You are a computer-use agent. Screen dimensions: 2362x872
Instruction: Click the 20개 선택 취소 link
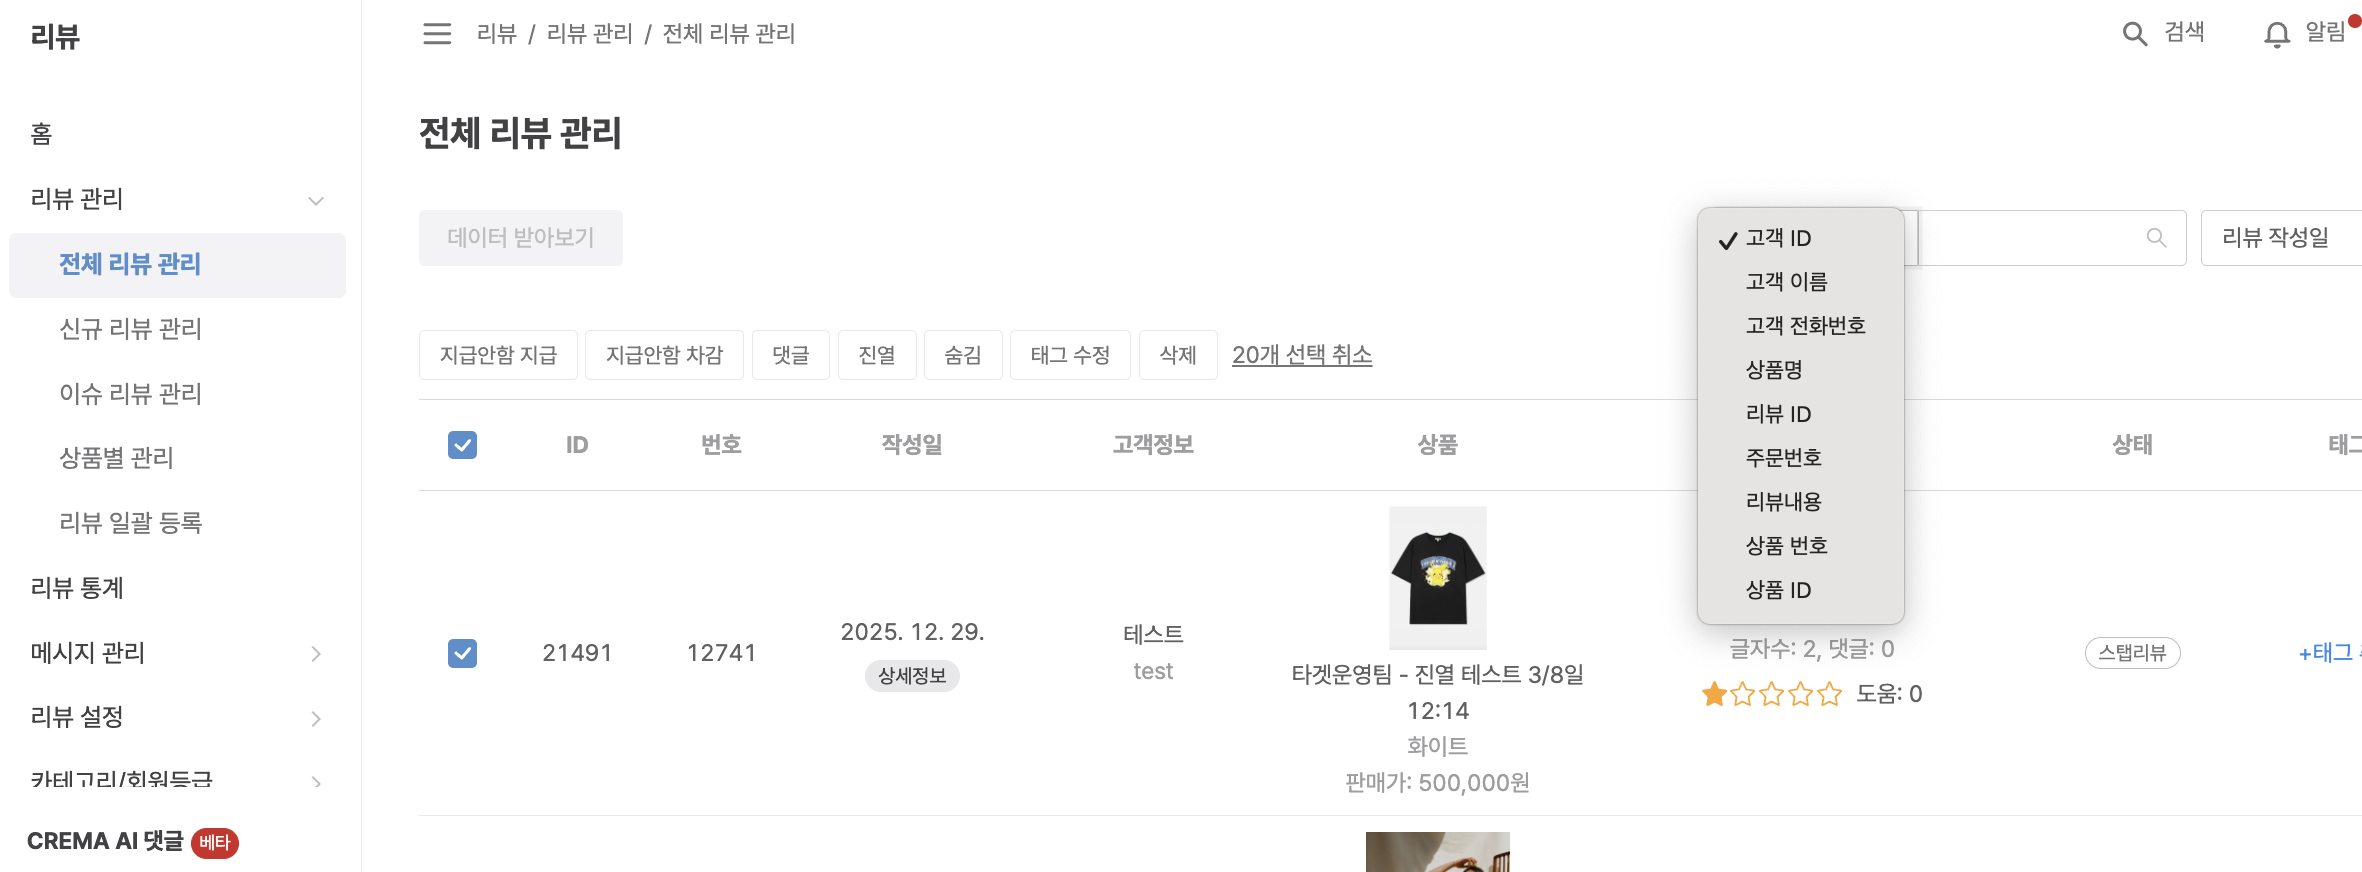coord(1301,355)
